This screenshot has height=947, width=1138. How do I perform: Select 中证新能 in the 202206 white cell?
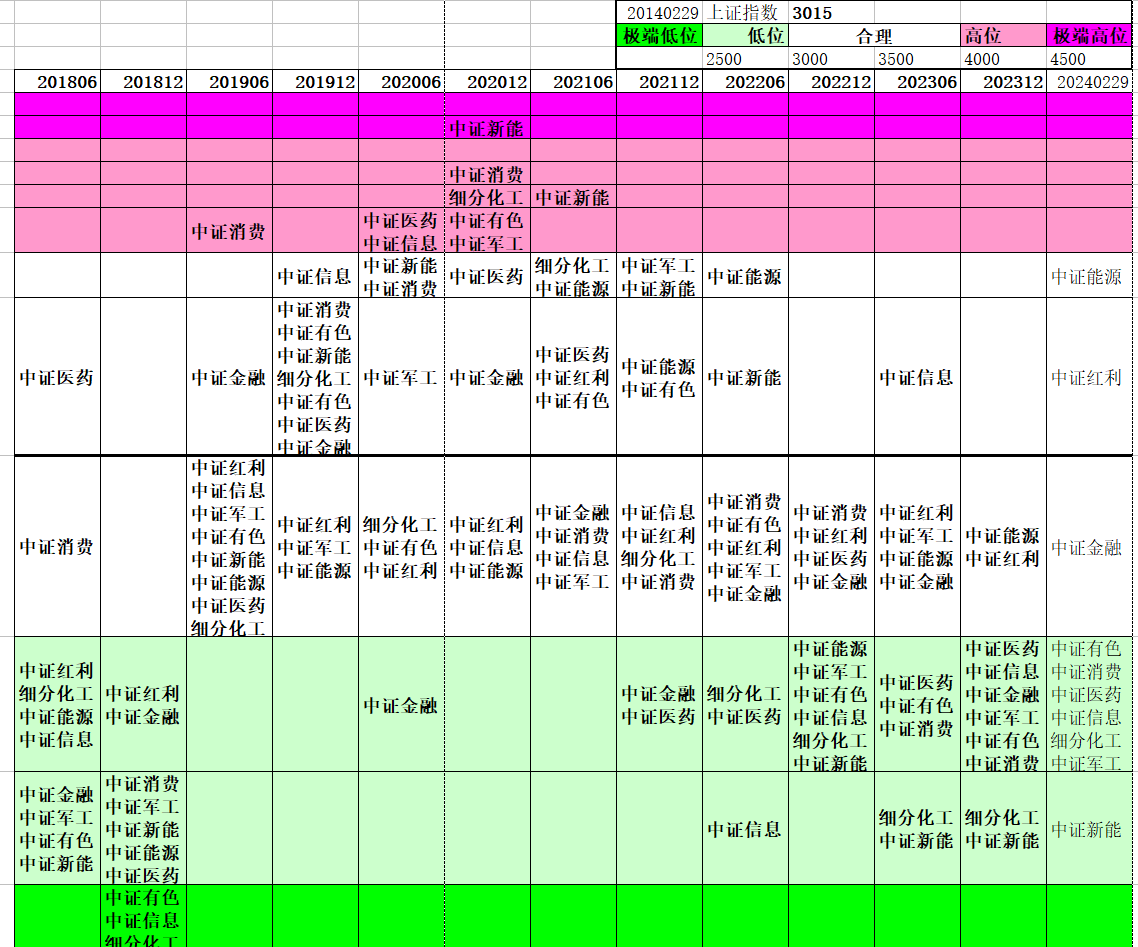pos(745,377)
